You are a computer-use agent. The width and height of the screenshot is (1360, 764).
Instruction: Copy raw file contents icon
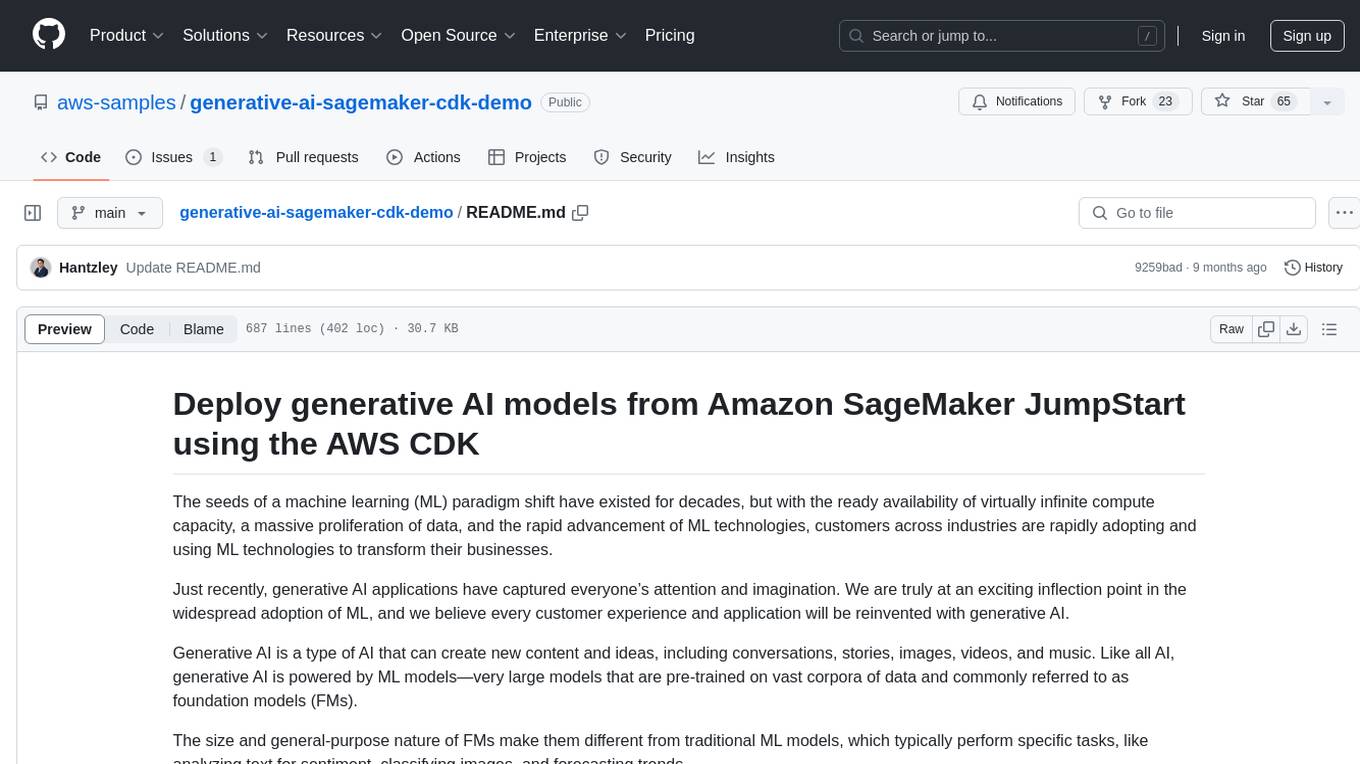1267,329
